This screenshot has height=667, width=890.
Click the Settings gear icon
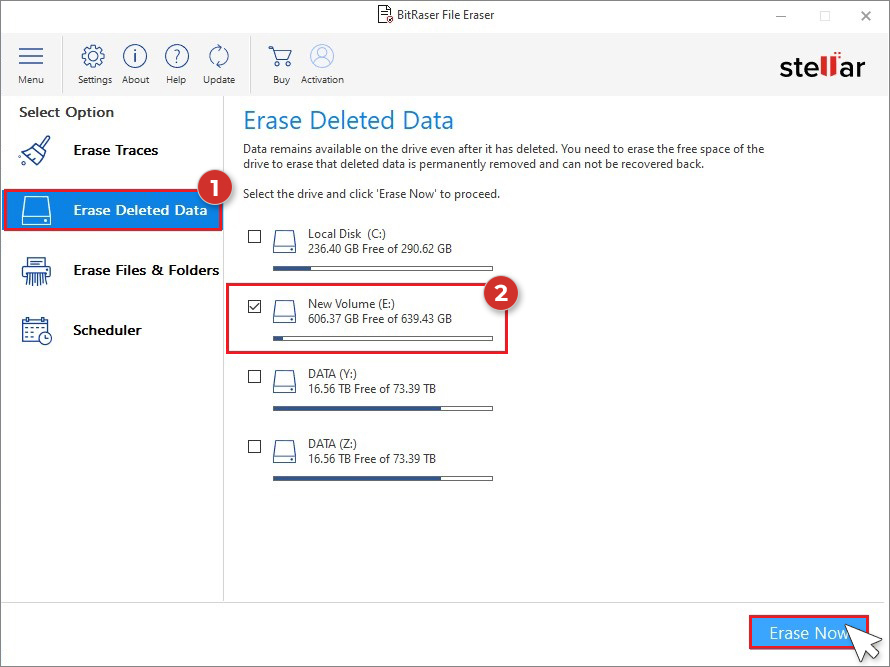tap(94, 58)
